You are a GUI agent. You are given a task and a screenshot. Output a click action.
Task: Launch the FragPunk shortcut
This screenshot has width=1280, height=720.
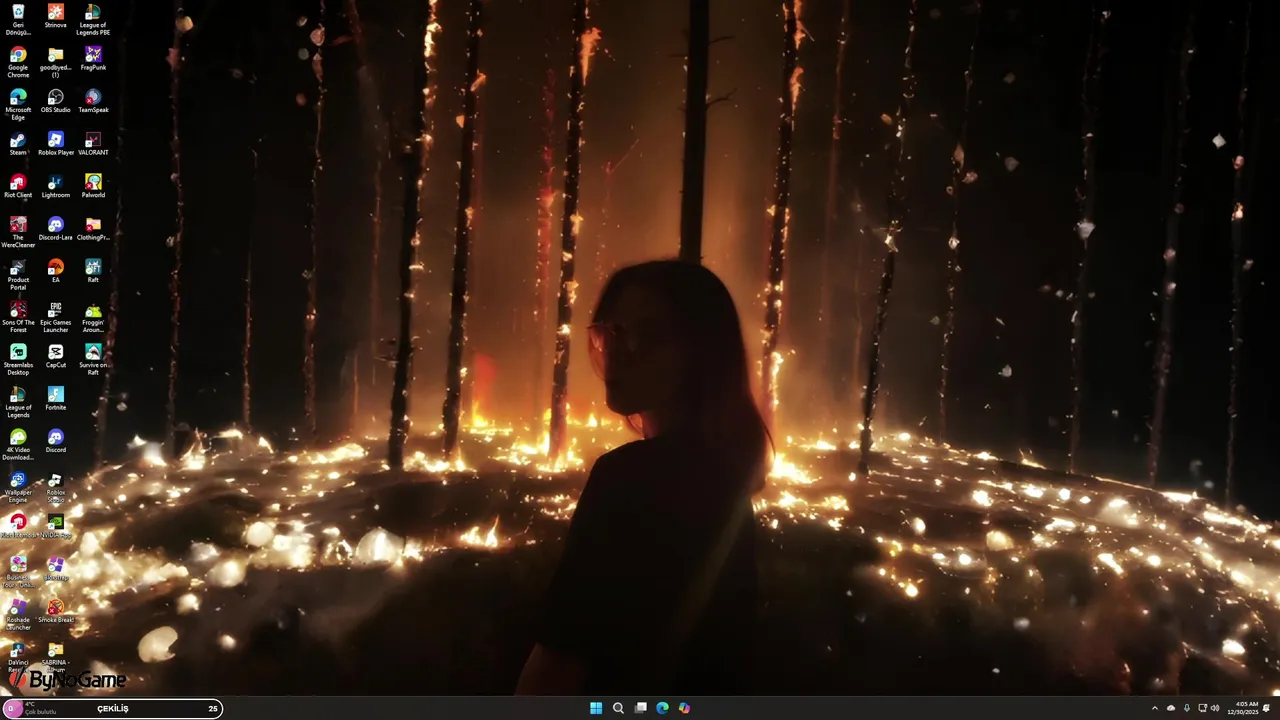pyautogui.click(x=93, y=58)
